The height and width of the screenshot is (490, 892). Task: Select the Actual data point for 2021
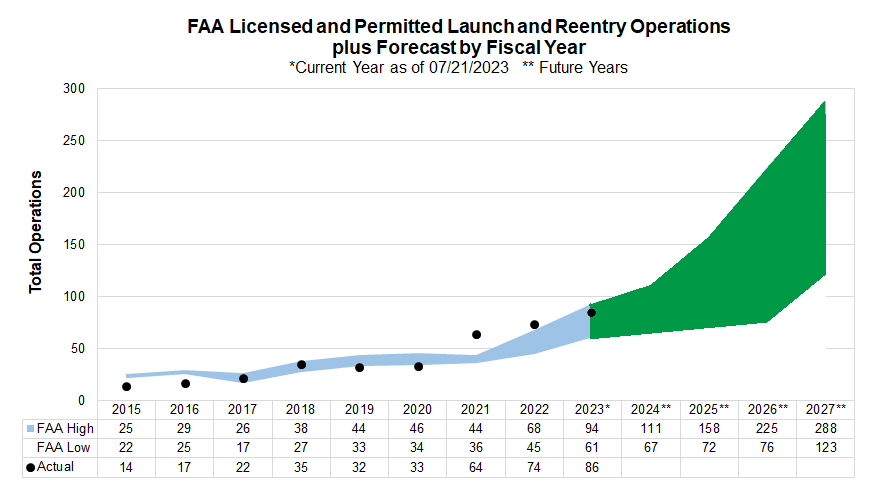(477, 335)
